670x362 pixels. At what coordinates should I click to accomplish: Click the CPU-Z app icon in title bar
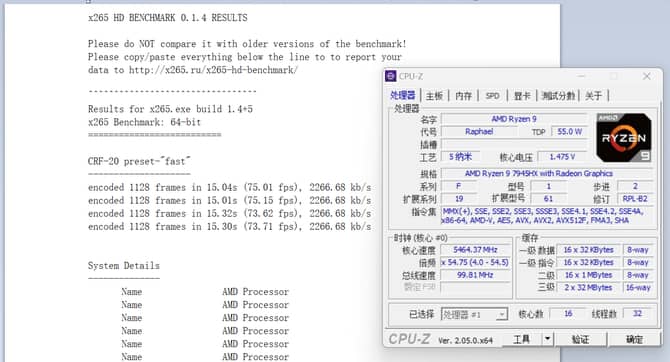(391, 76)
